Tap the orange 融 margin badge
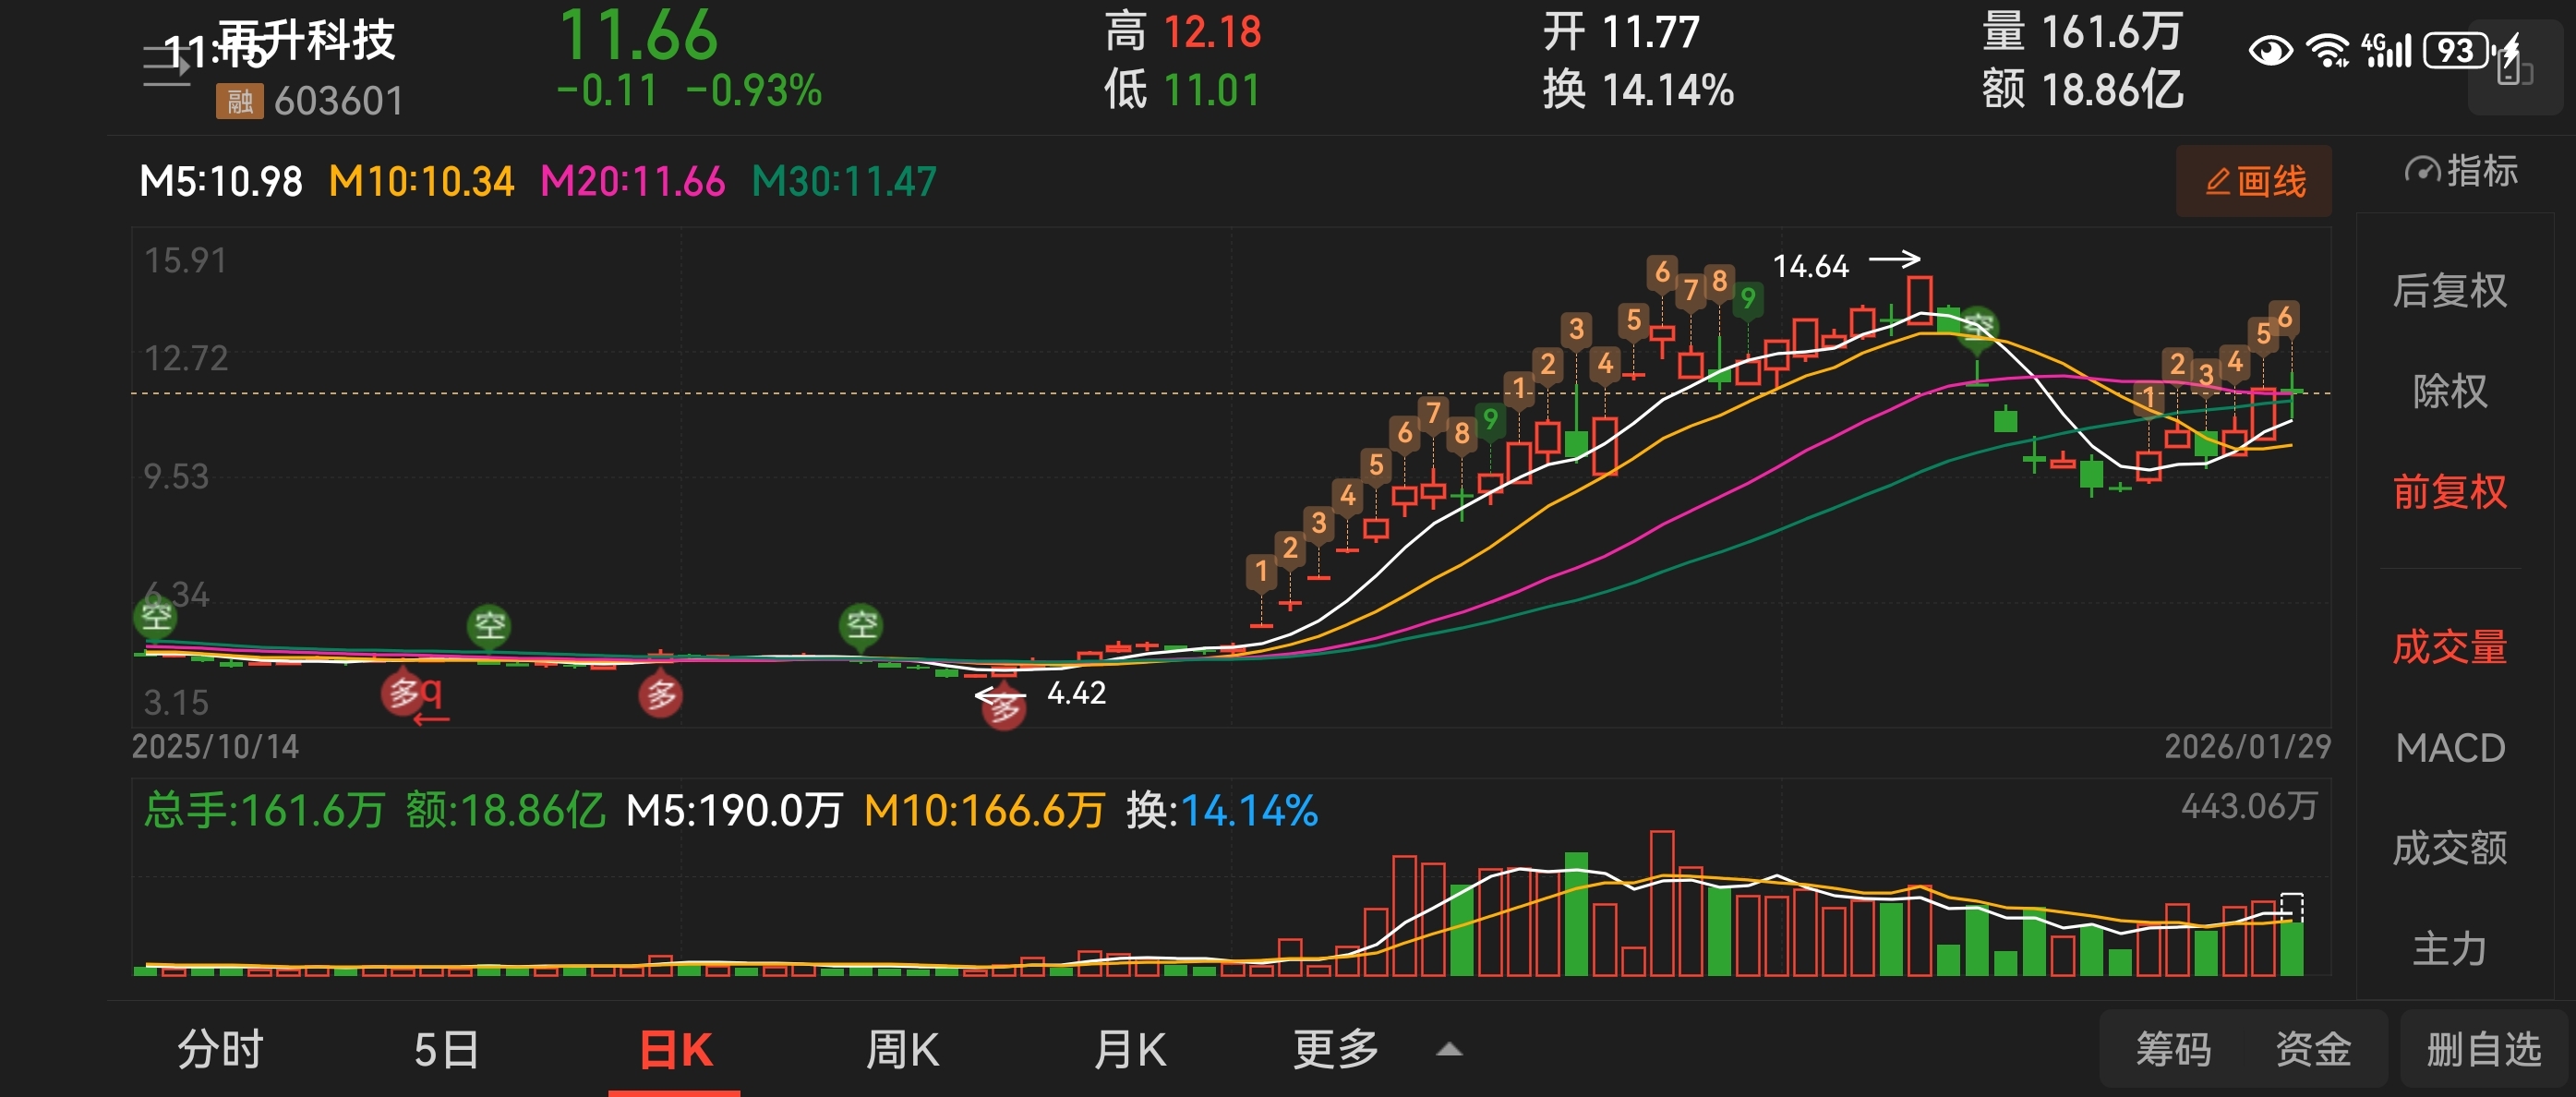 [239, 101]
